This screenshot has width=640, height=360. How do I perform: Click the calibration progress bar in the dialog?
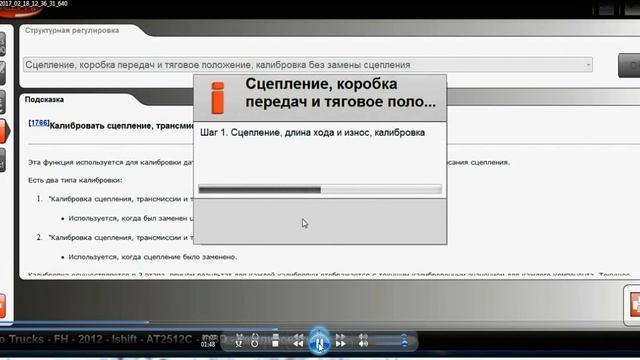pos(320,189)
